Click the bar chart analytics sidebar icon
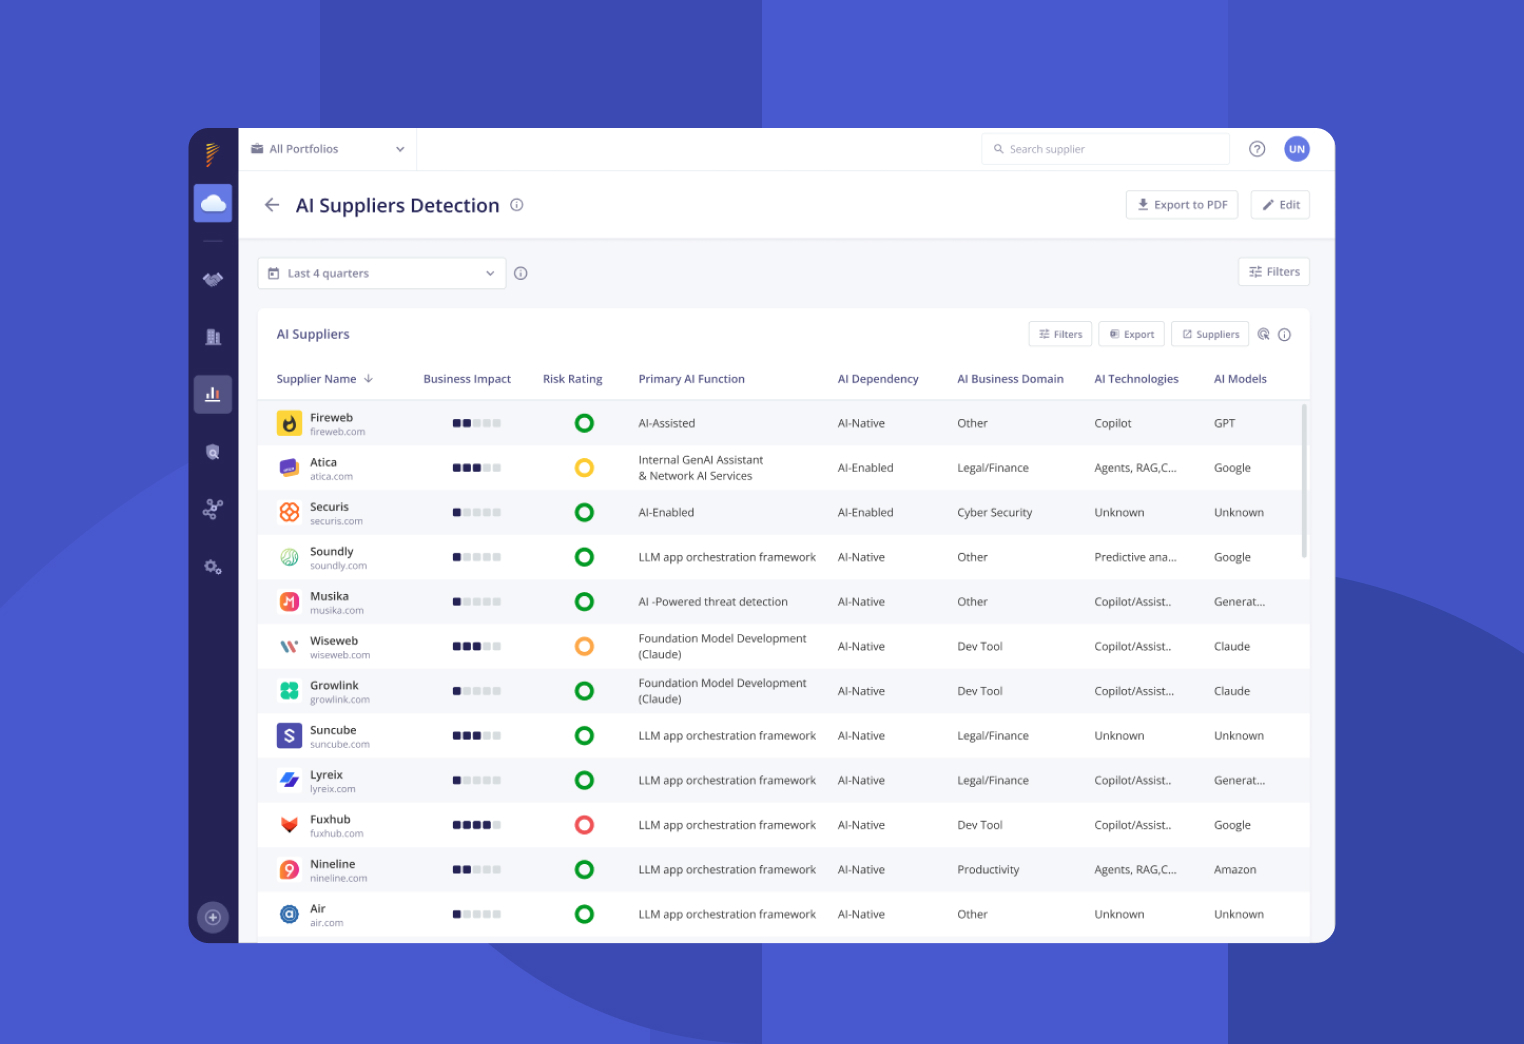1524x1044 pixels. pos(212,394)
